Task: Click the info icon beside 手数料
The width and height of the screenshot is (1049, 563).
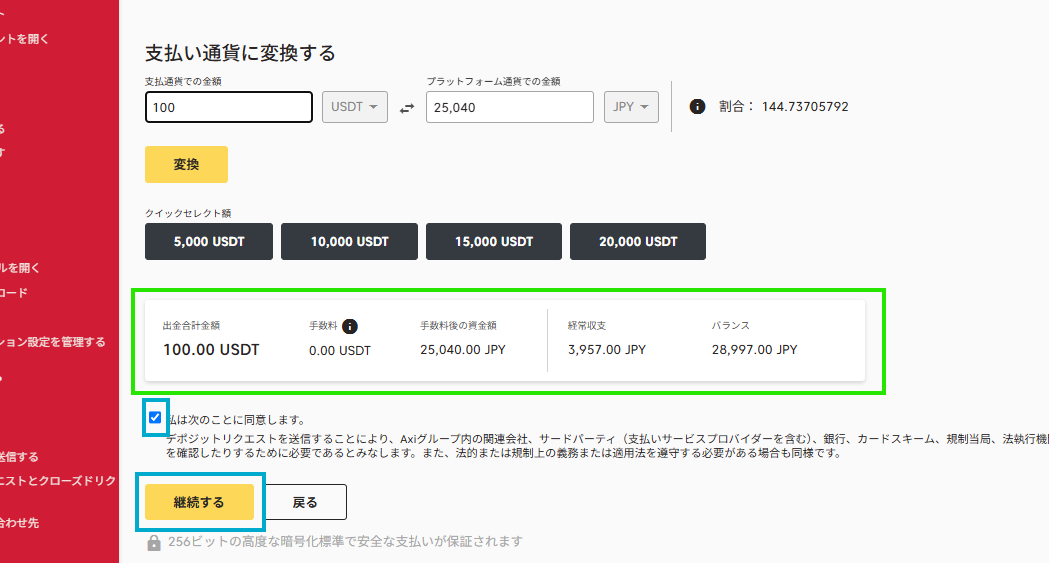Action: pyautogui.click(x=350, y=326)
